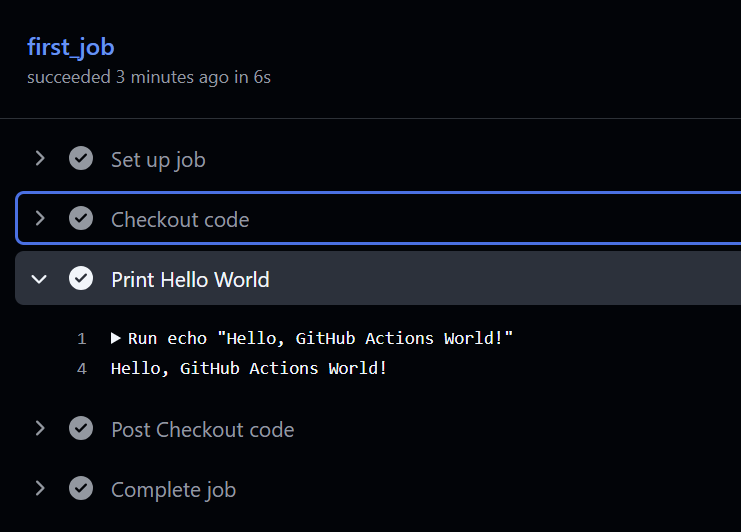The image size is (741, 532).
Task: Open the Post Checkout code step
Action: pos(202,430)
